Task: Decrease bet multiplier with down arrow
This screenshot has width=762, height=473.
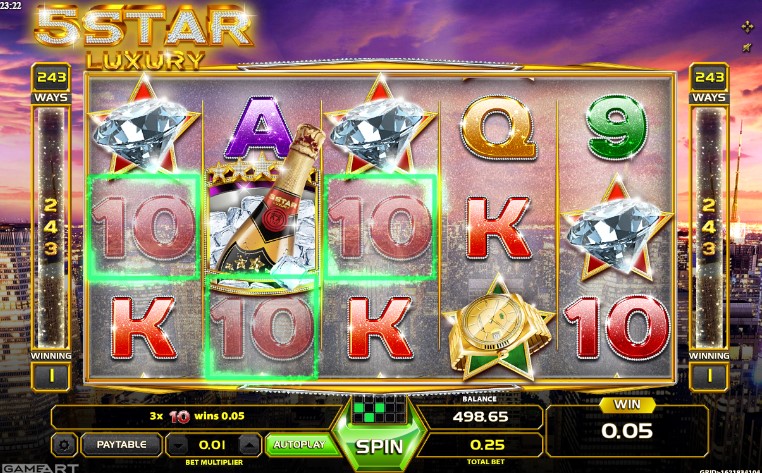Action: point(178,445)
